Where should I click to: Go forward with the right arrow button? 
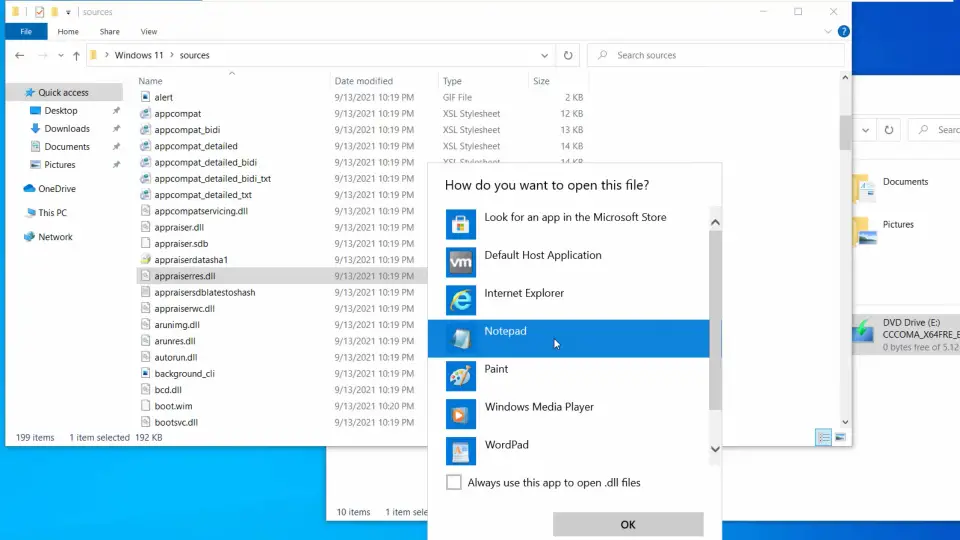click(x=42, y=55)
